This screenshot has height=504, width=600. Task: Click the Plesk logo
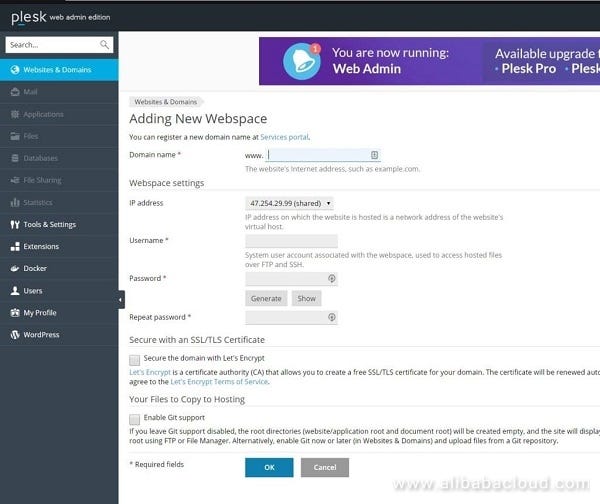(x=29, y=17)
